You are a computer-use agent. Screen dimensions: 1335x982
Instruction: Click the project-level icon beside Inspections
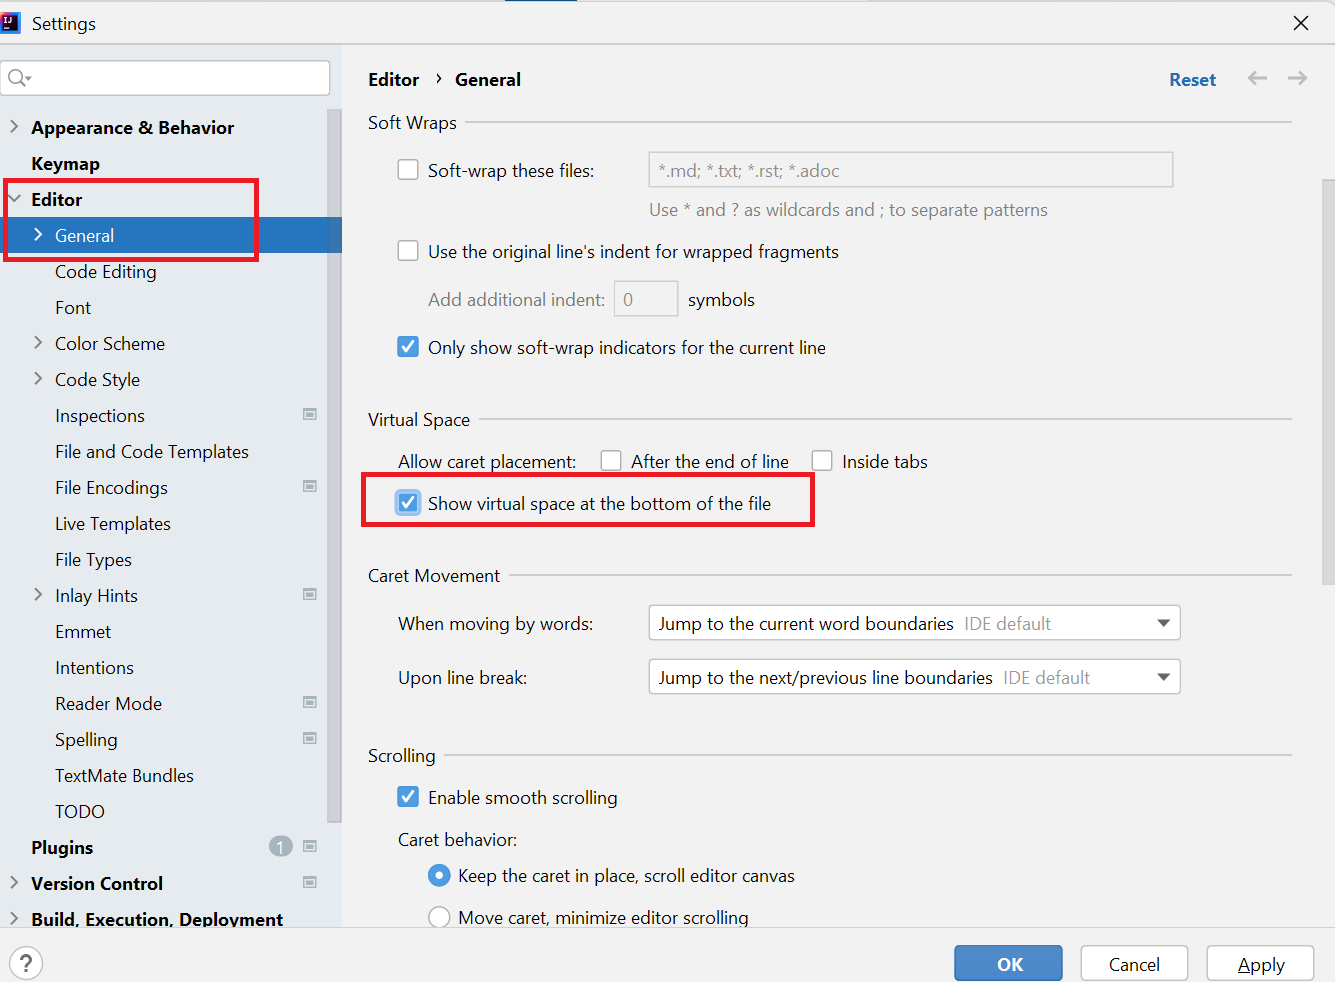(x=310, y=415)
